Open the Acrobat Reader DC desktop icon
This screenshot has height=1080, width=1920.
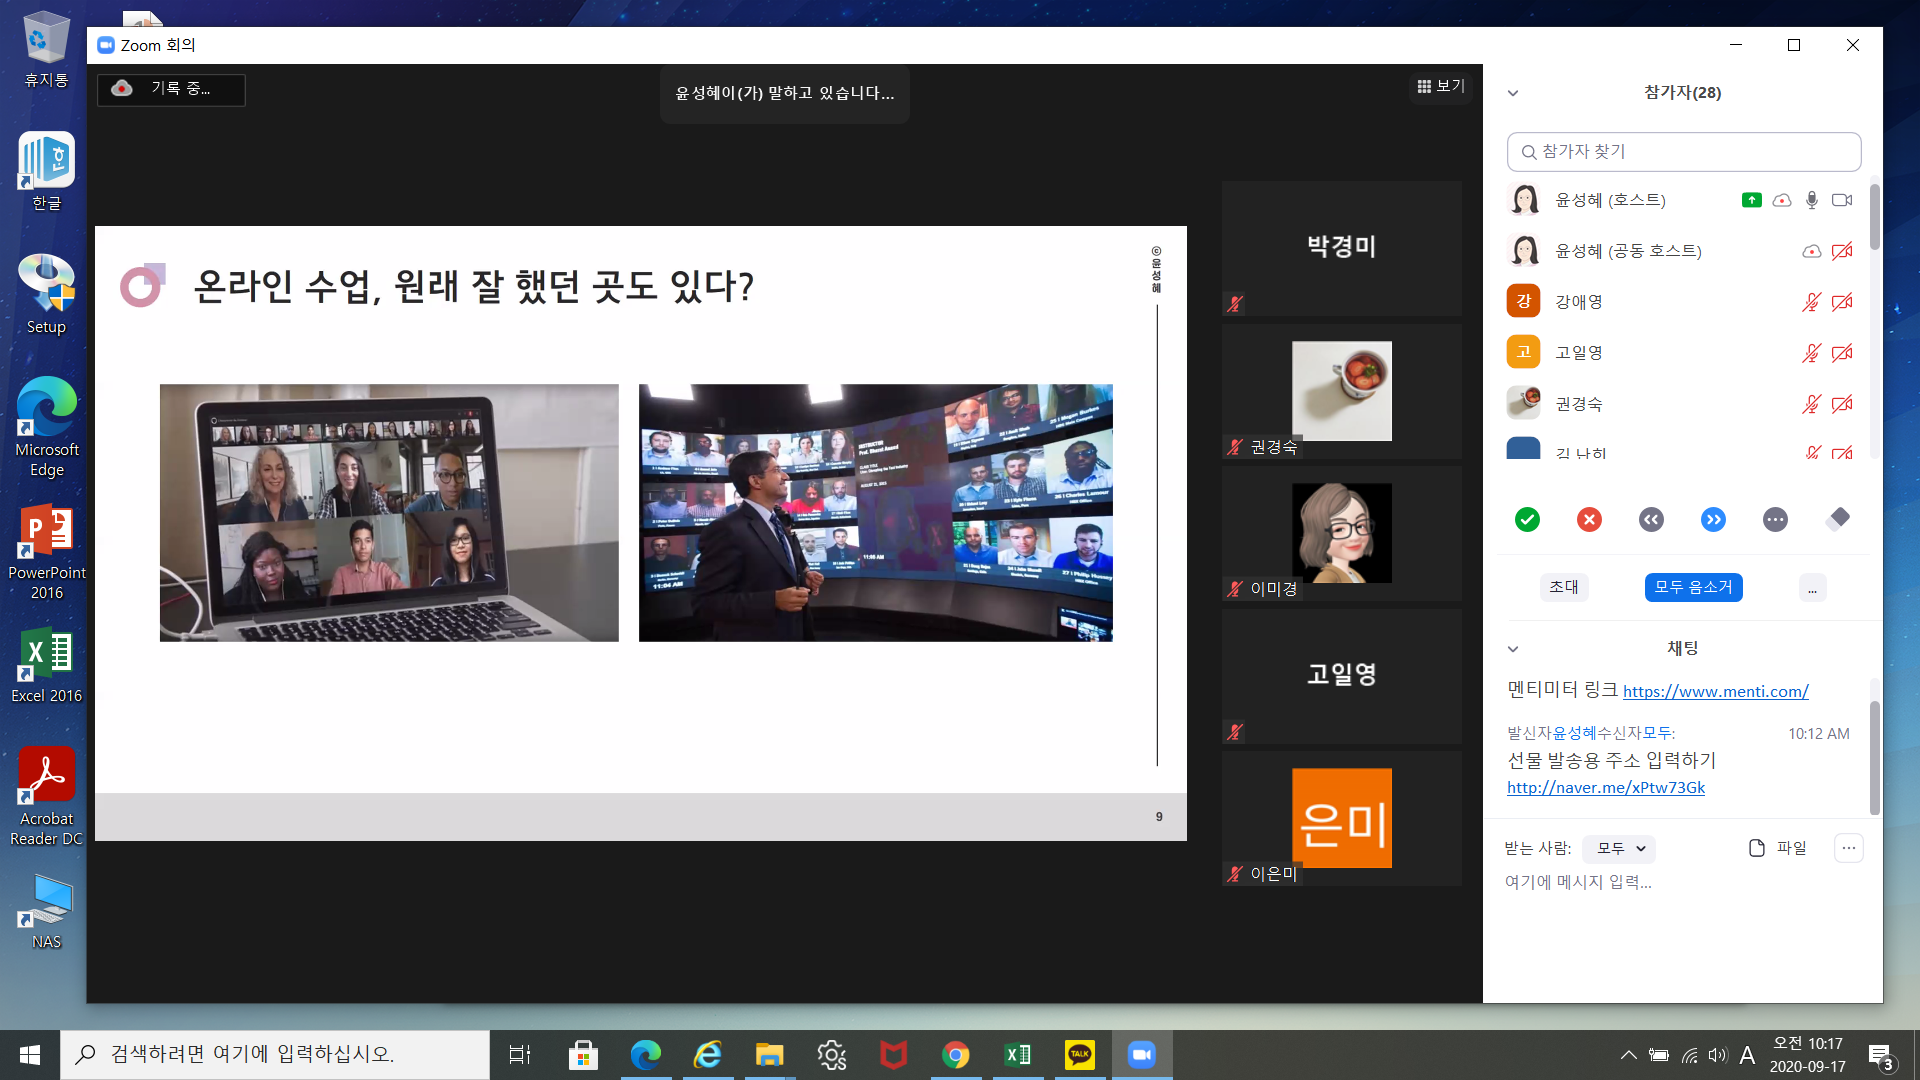click(46, 797)
